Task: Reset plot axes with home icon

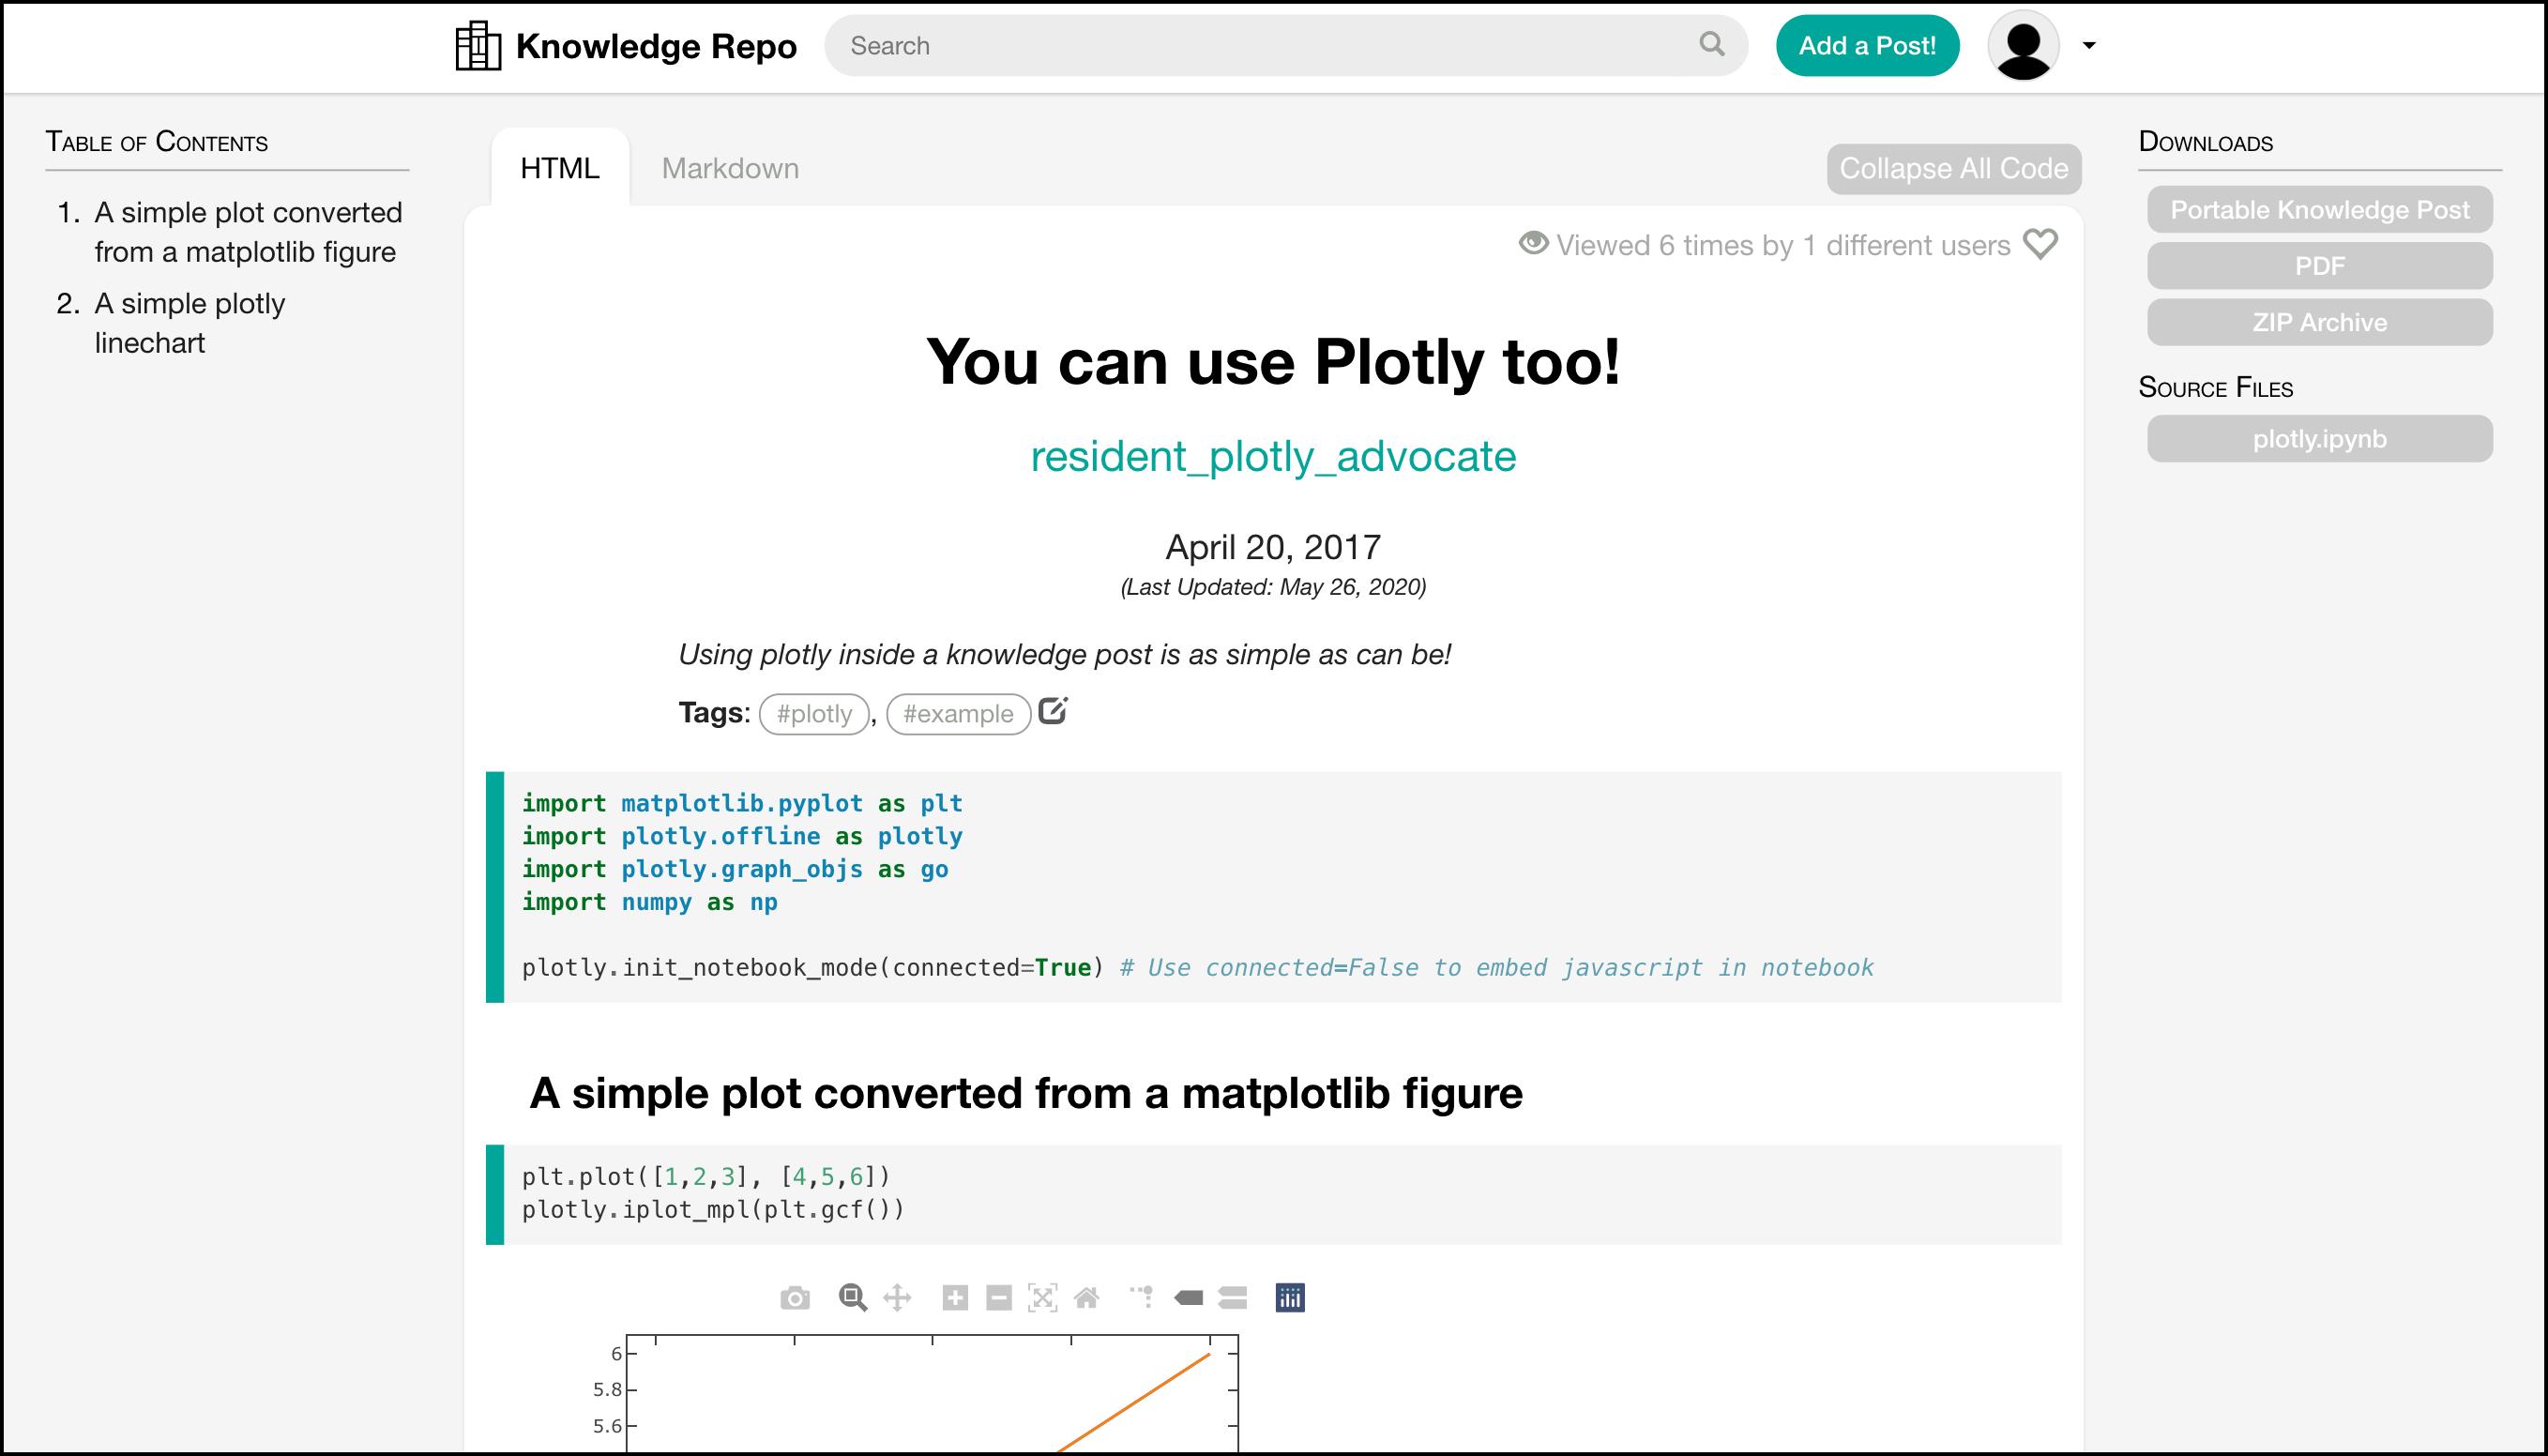Action: click(1086, 1298)
